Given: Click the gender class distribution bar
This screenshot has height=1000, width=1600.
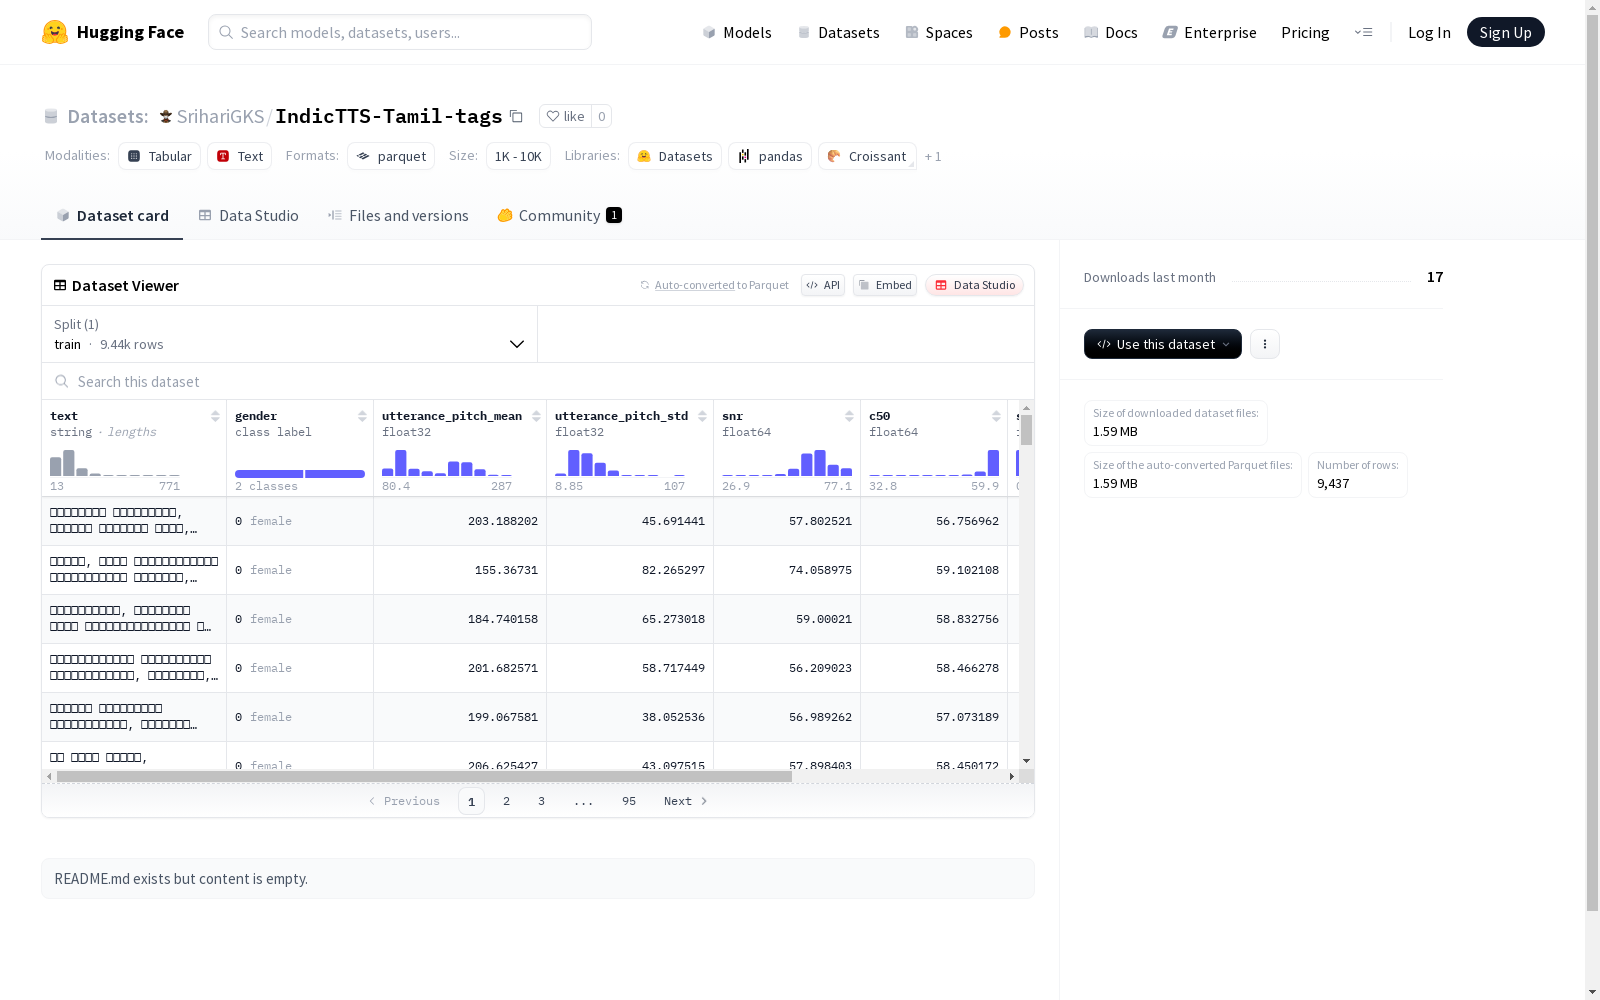Looking at the screenshot, I should click(x=300, y=474).
